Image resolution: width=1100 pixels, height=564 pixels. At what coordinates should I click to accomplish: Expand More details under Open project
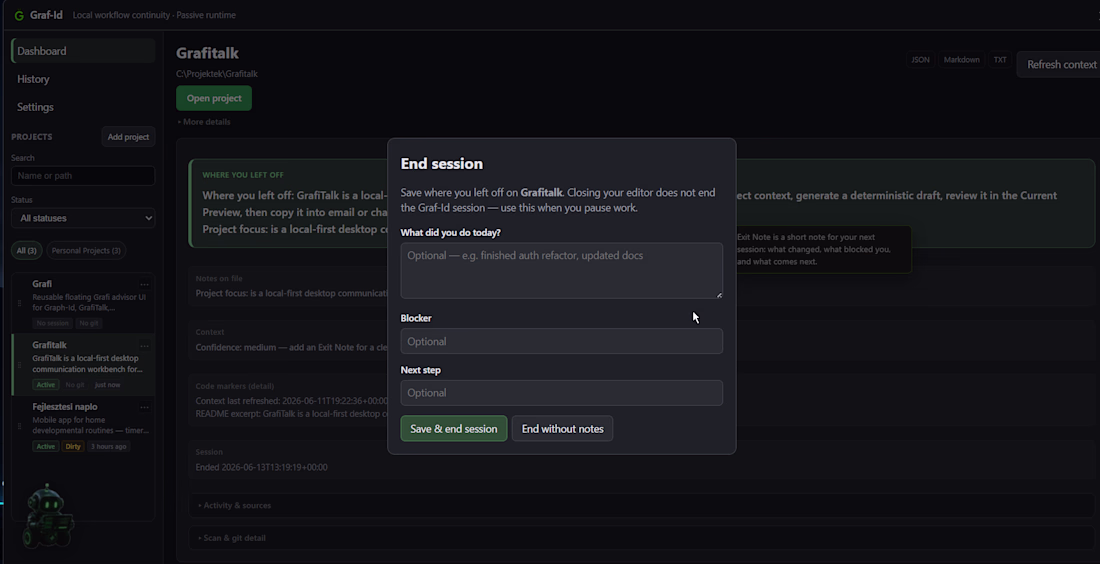(x=203, y=122)
